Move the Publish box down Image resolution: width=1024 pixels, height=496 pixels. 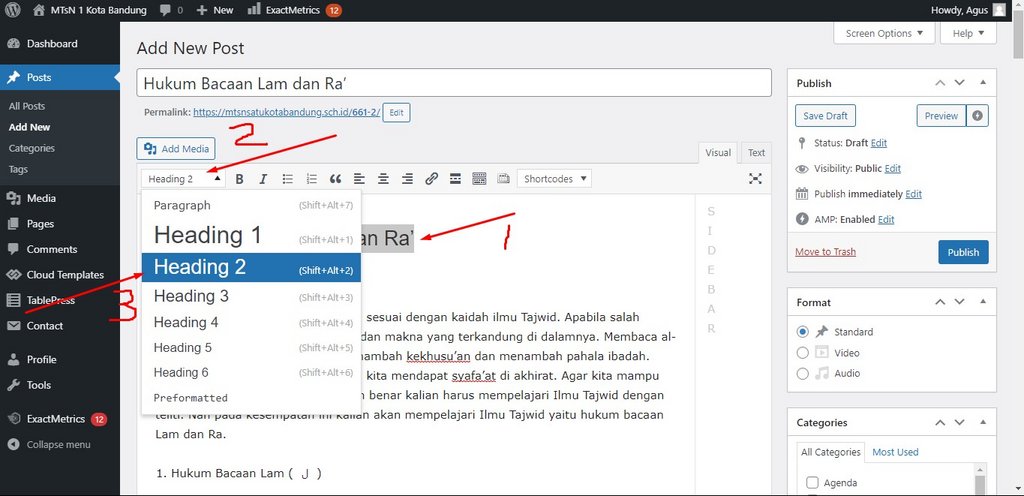pos(959,83)
